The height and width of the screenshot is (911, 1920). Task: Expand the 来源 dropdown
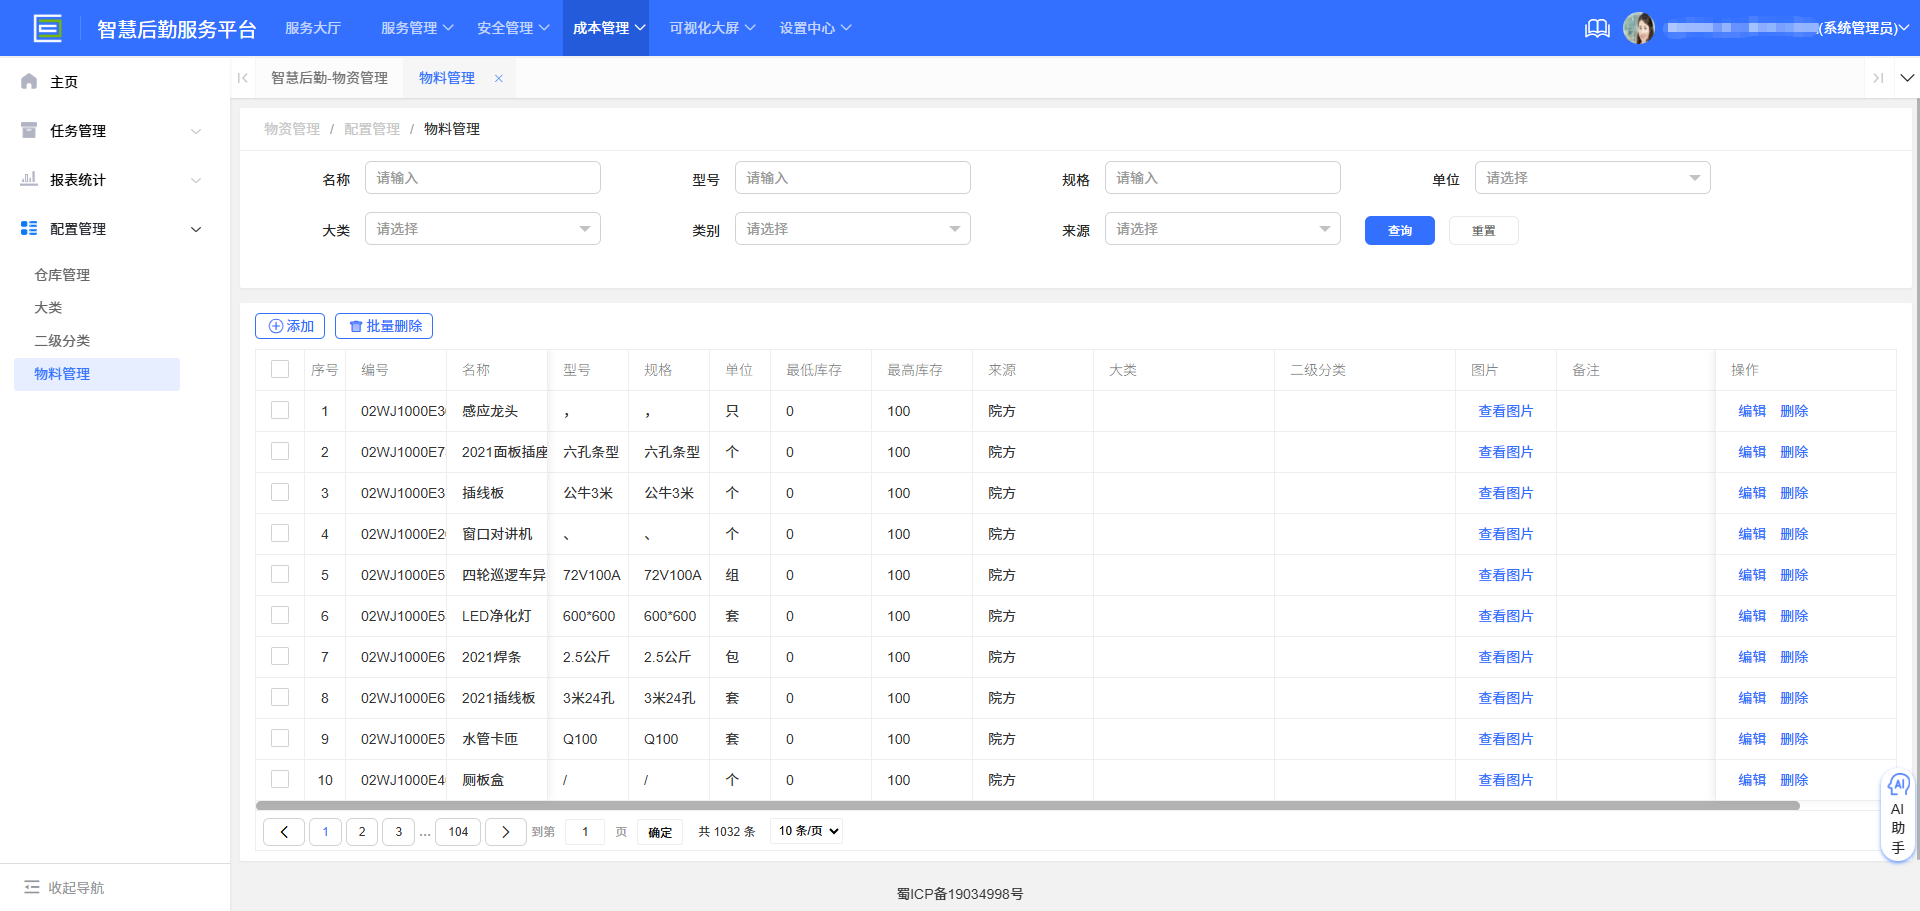point(1222,228)
